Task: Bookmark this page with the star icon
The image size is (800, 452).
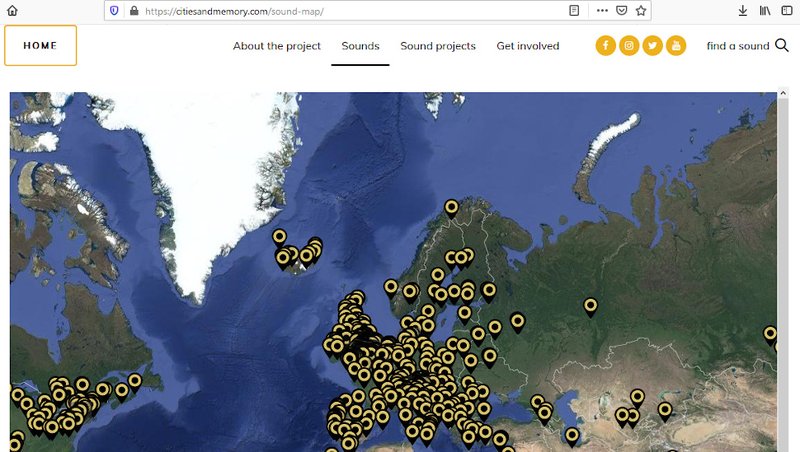Action: (x=641, y=10)
